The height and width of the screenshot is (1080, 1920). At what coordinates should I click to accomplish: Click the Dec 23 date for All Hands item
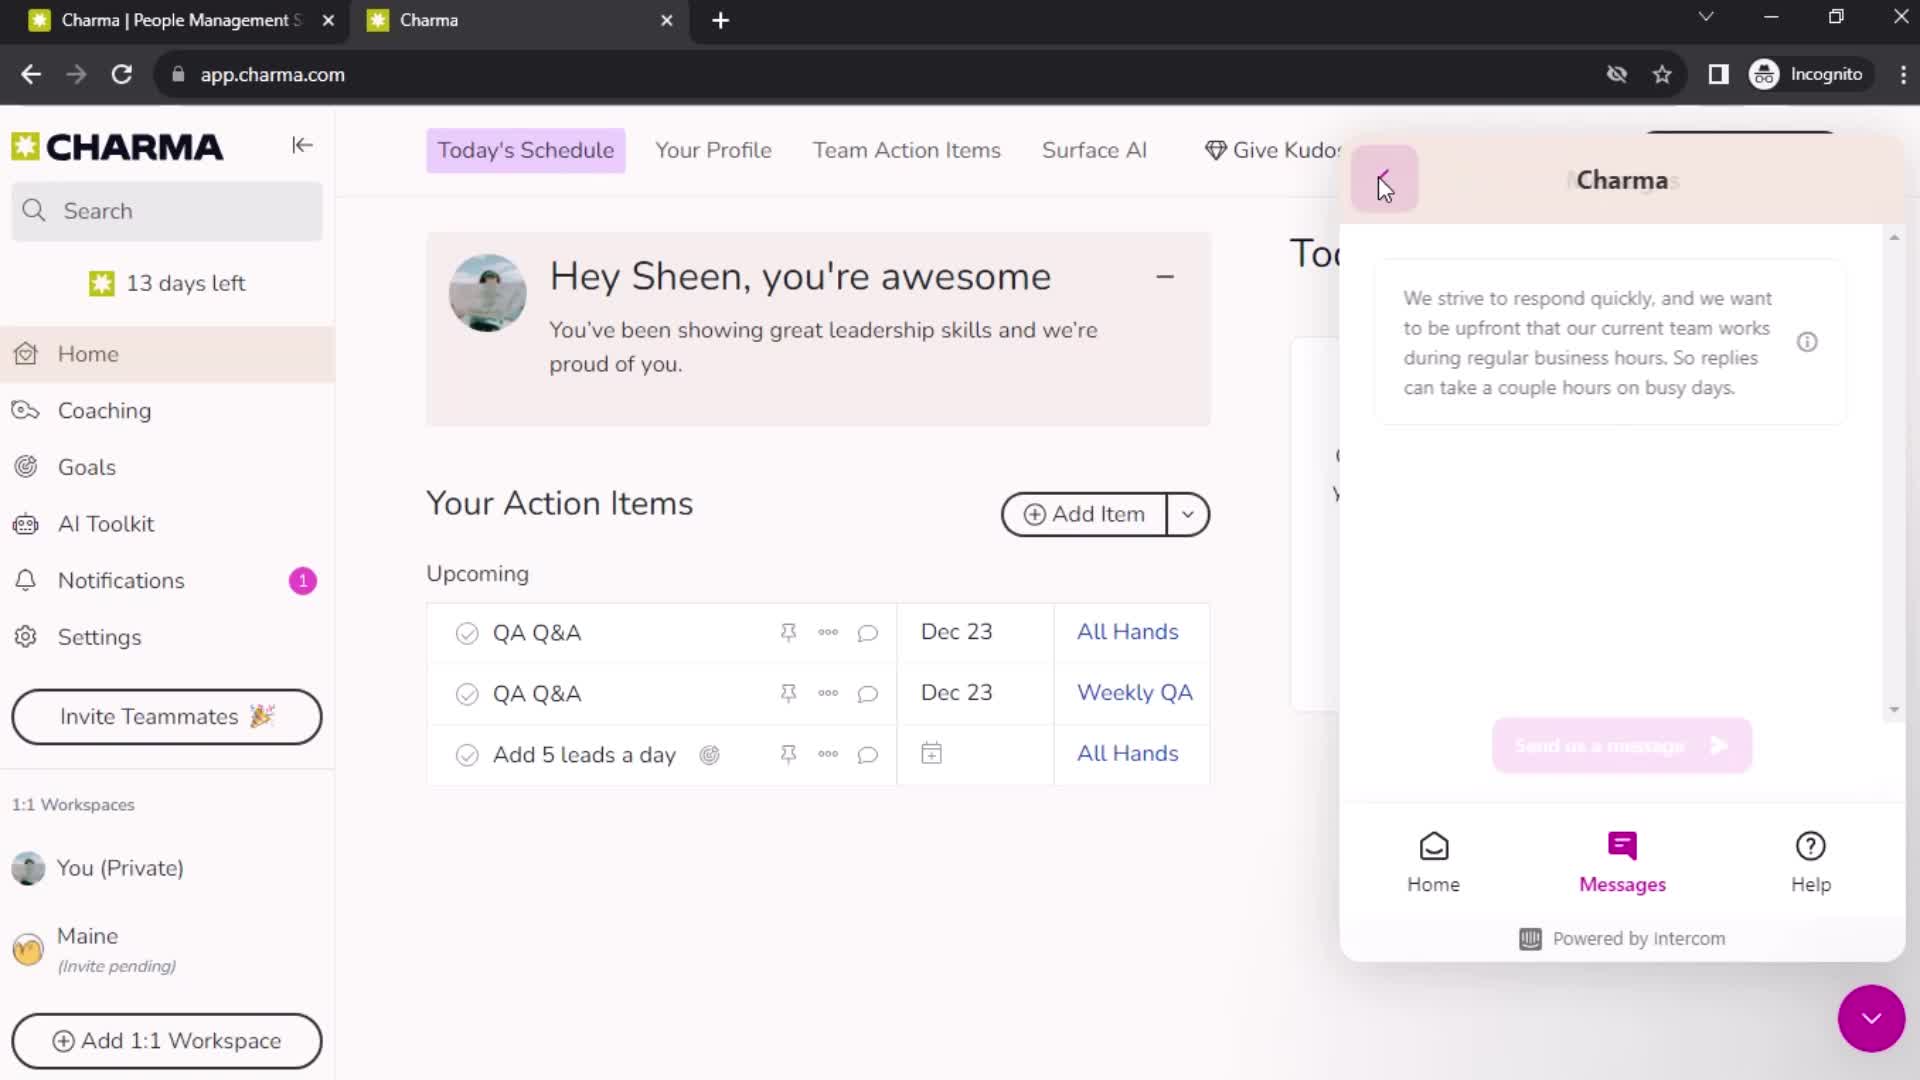pos(956,632)
